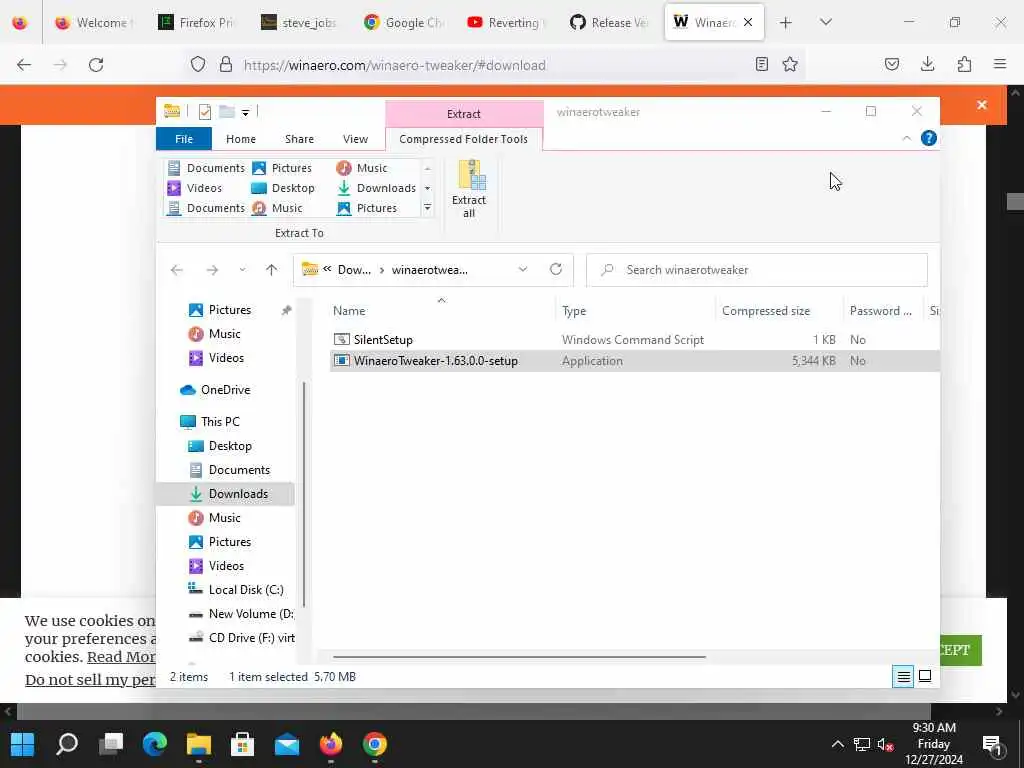
Task: Open Firefox extensions puzzle icon
Action: [x=964, y=64]
